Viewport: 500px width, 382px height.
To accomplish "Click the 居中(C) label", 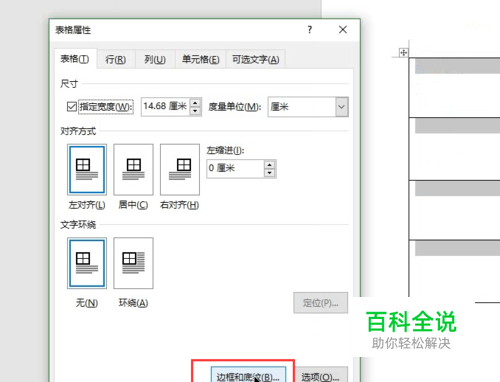I will pos(133,205).
